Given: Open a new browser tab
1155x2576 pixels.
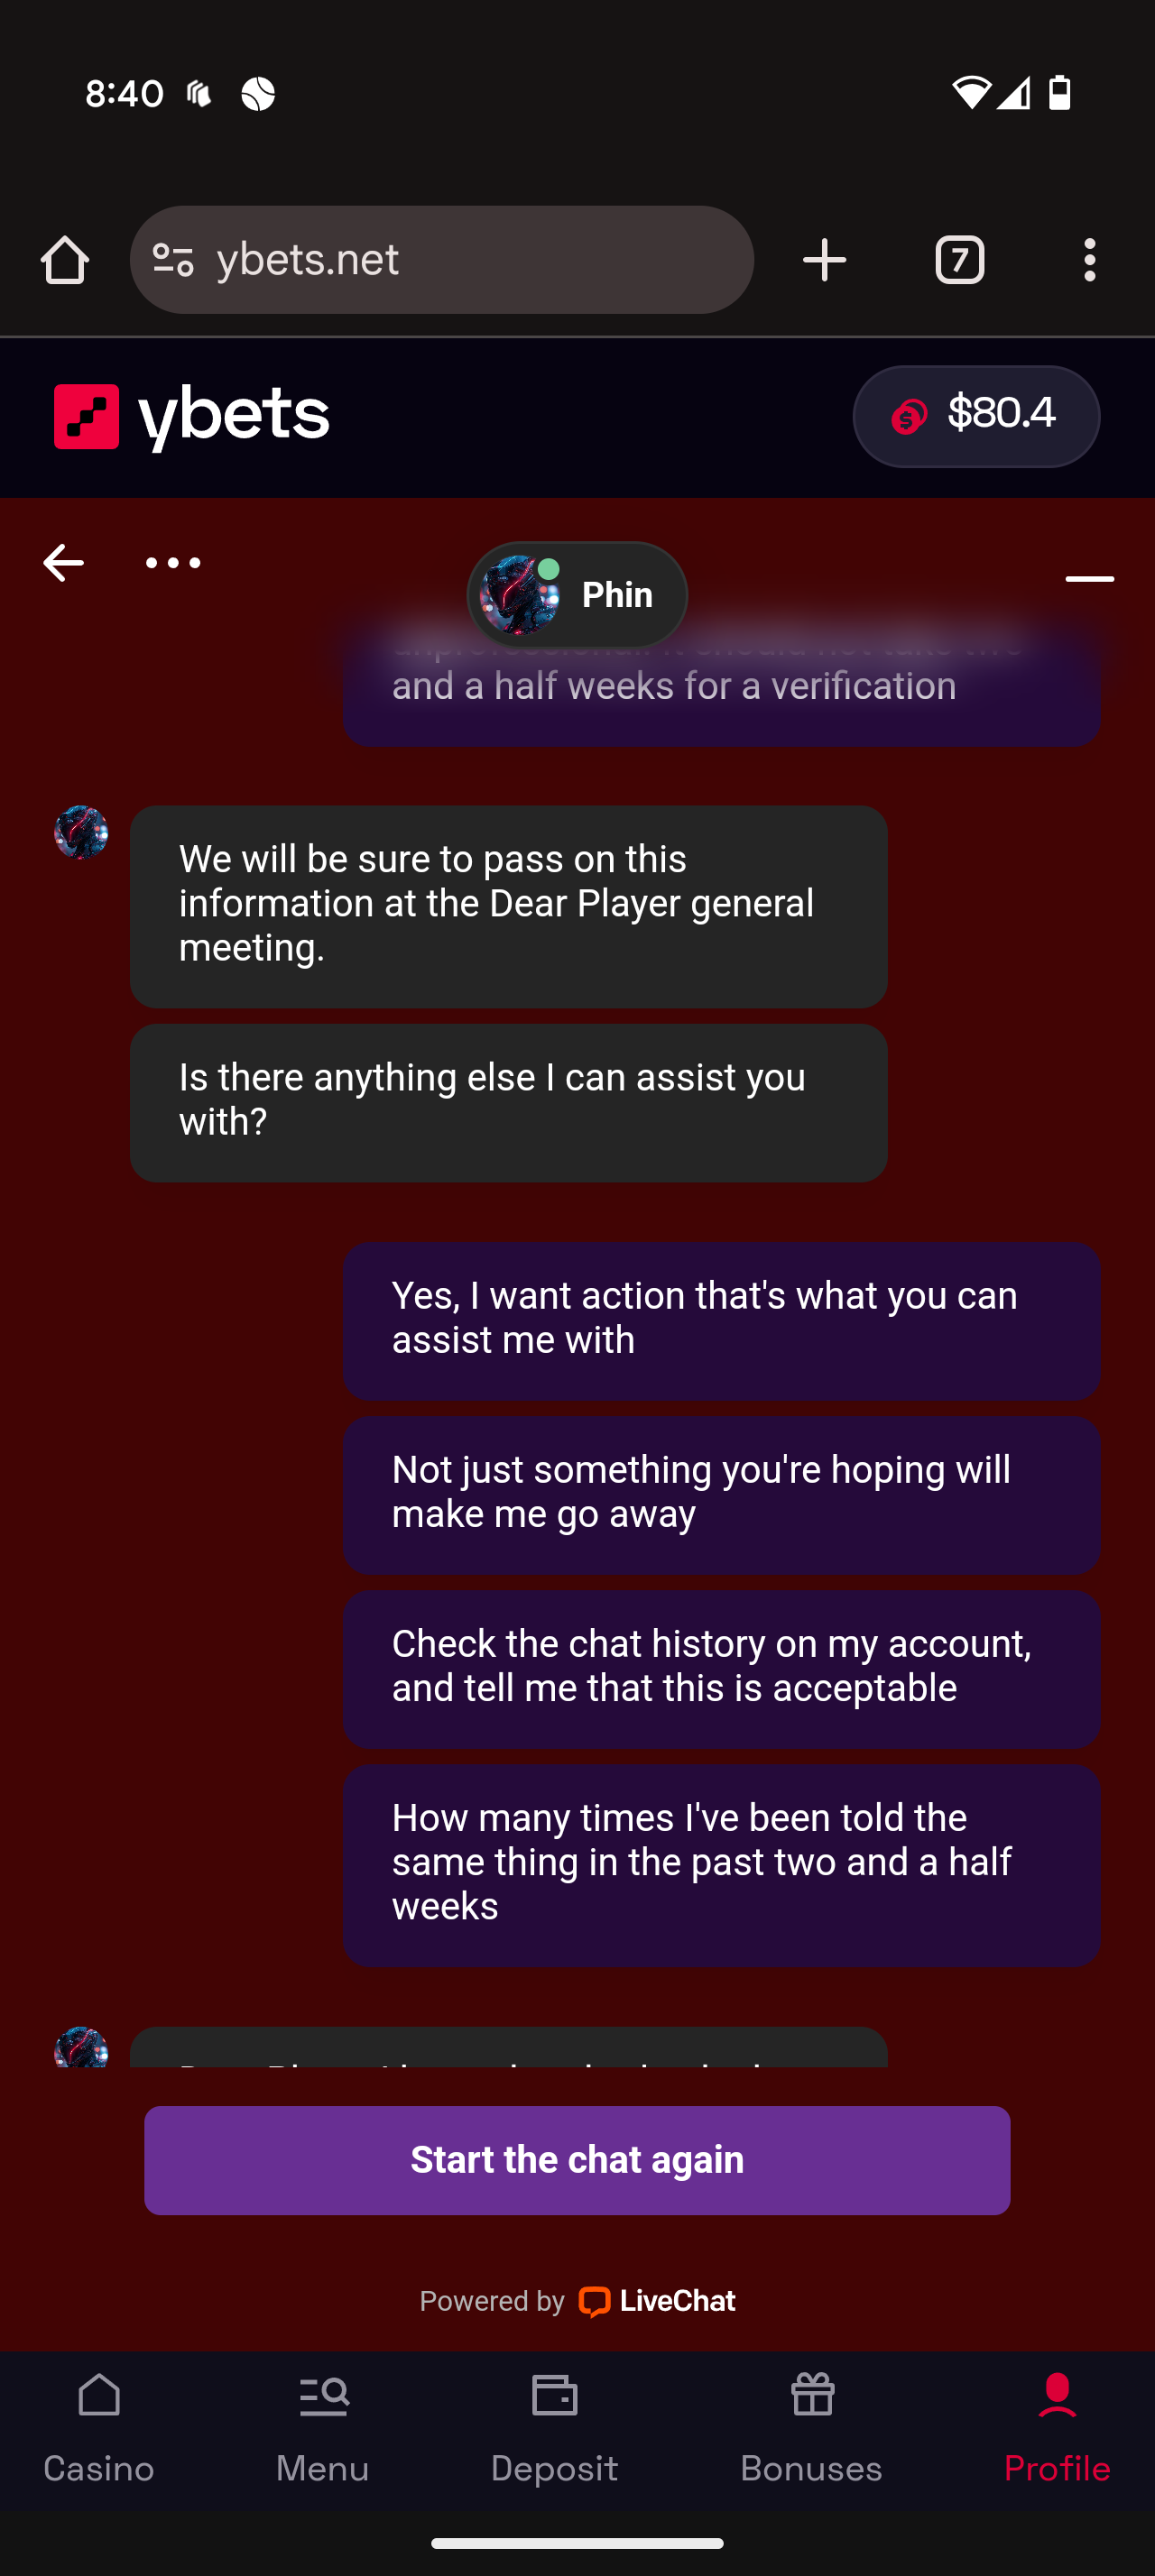Looking at the screenshot, I should [824, 260].
